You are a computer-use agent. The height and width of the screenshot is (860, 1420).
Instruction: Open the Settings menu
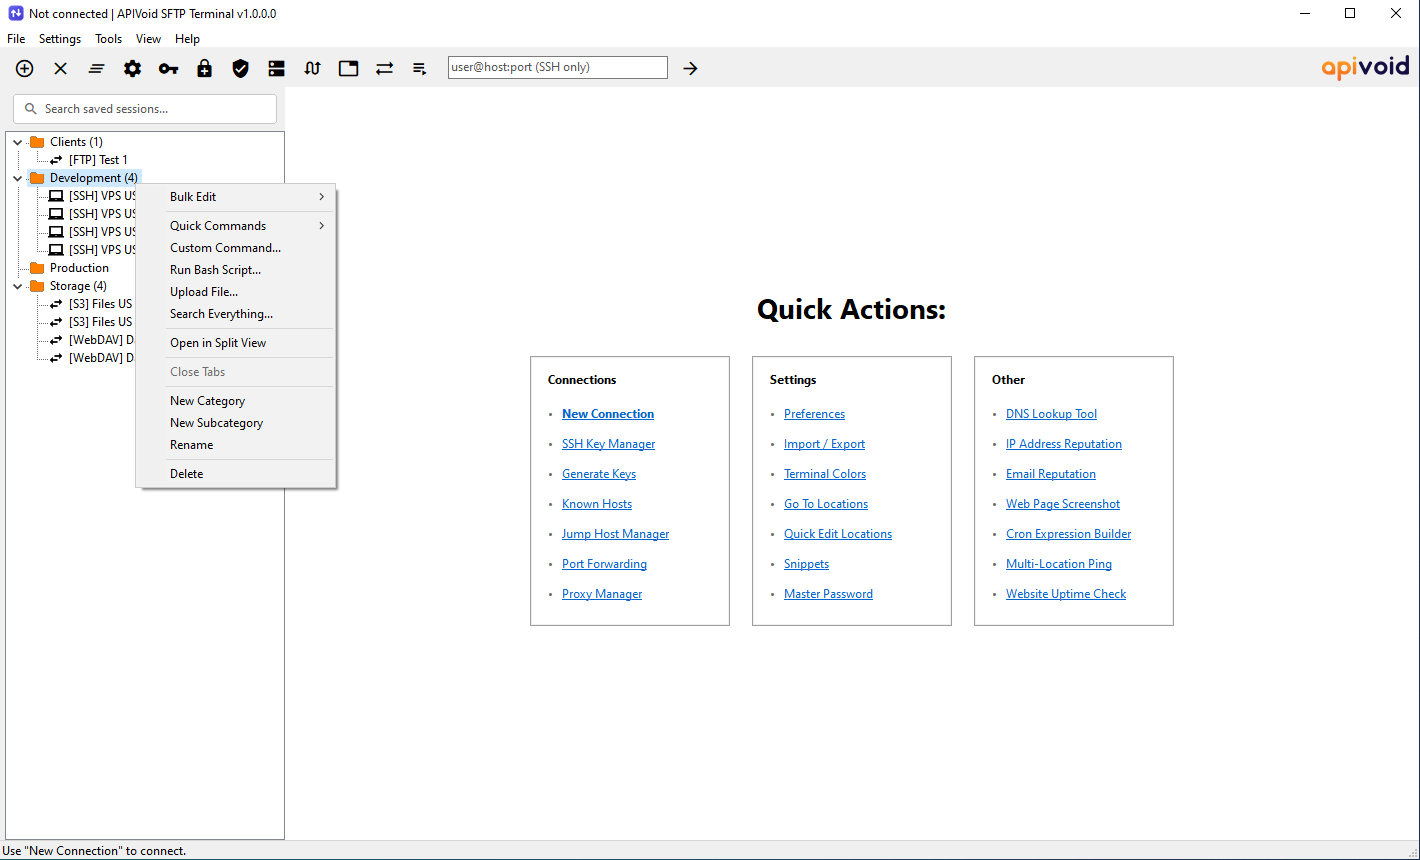pyautogui.click(x=60, y=39)
